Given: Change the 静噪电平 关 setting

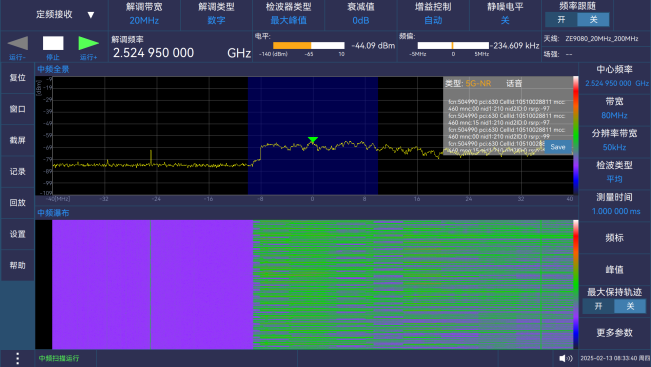Looking at the screenshot, I should pos(505,14).
